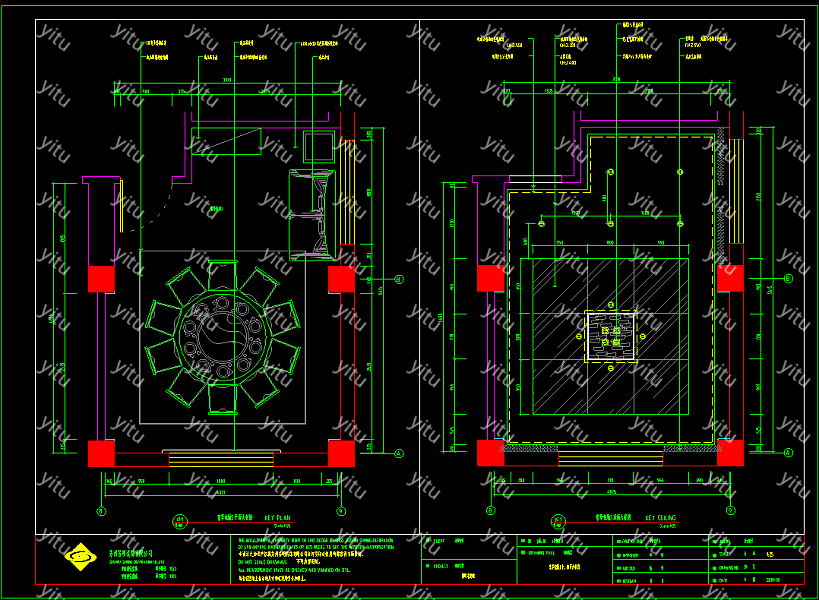Screen dimensions: 819x600
Task: Select the sofa in the floor plan
Action: coord(310,216)
